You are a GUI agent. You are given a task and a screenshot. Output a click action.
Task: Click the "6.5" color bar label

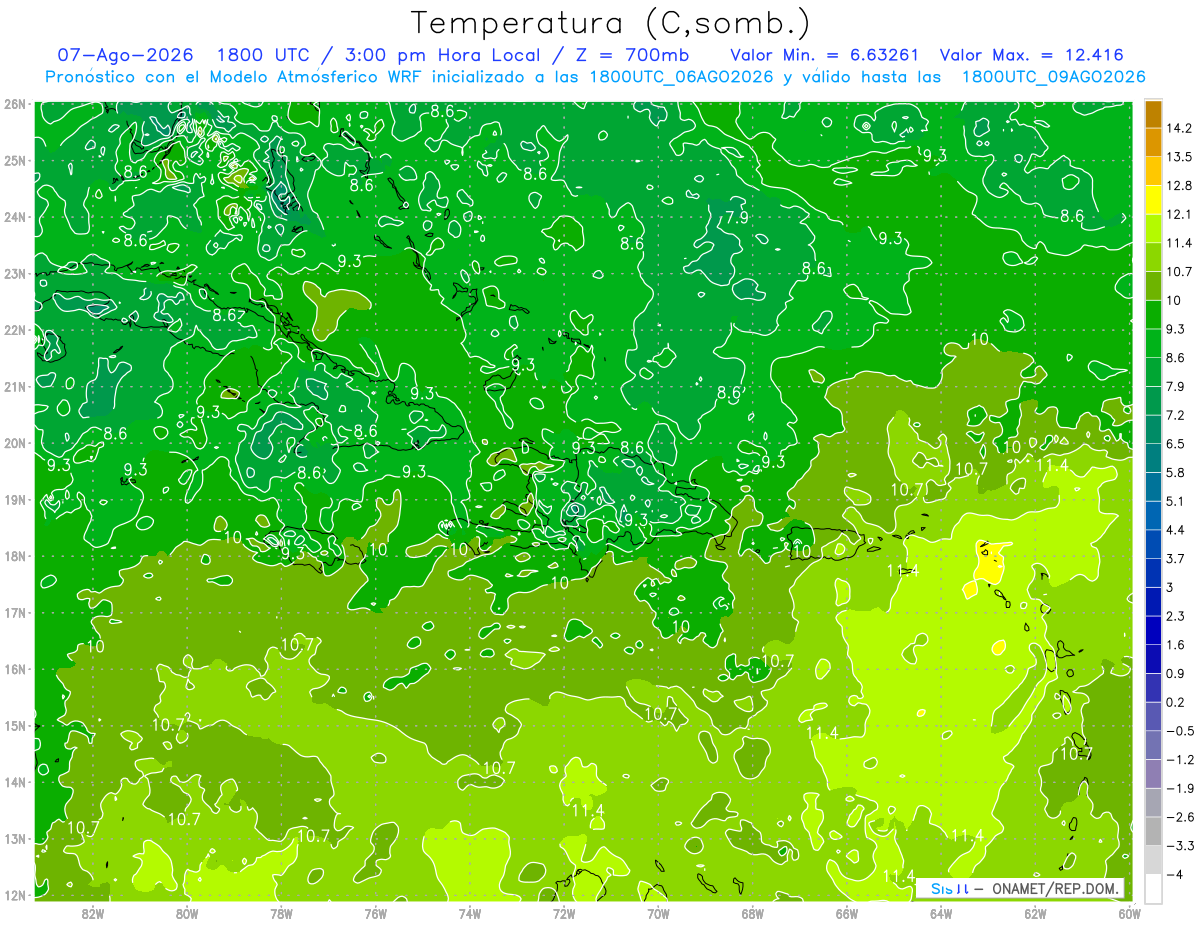[1175, 444]
